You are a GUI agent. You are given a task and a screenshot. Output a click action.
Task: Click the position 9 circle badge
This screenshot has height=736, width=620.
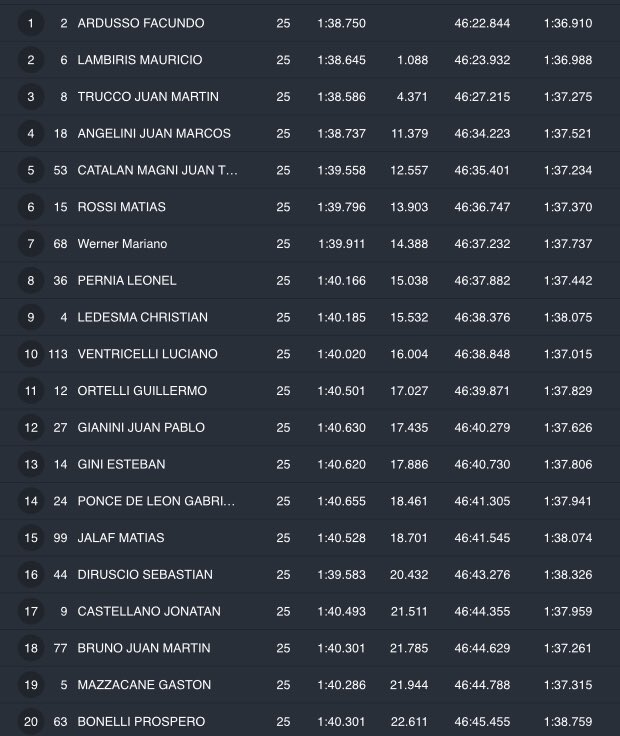31,317
